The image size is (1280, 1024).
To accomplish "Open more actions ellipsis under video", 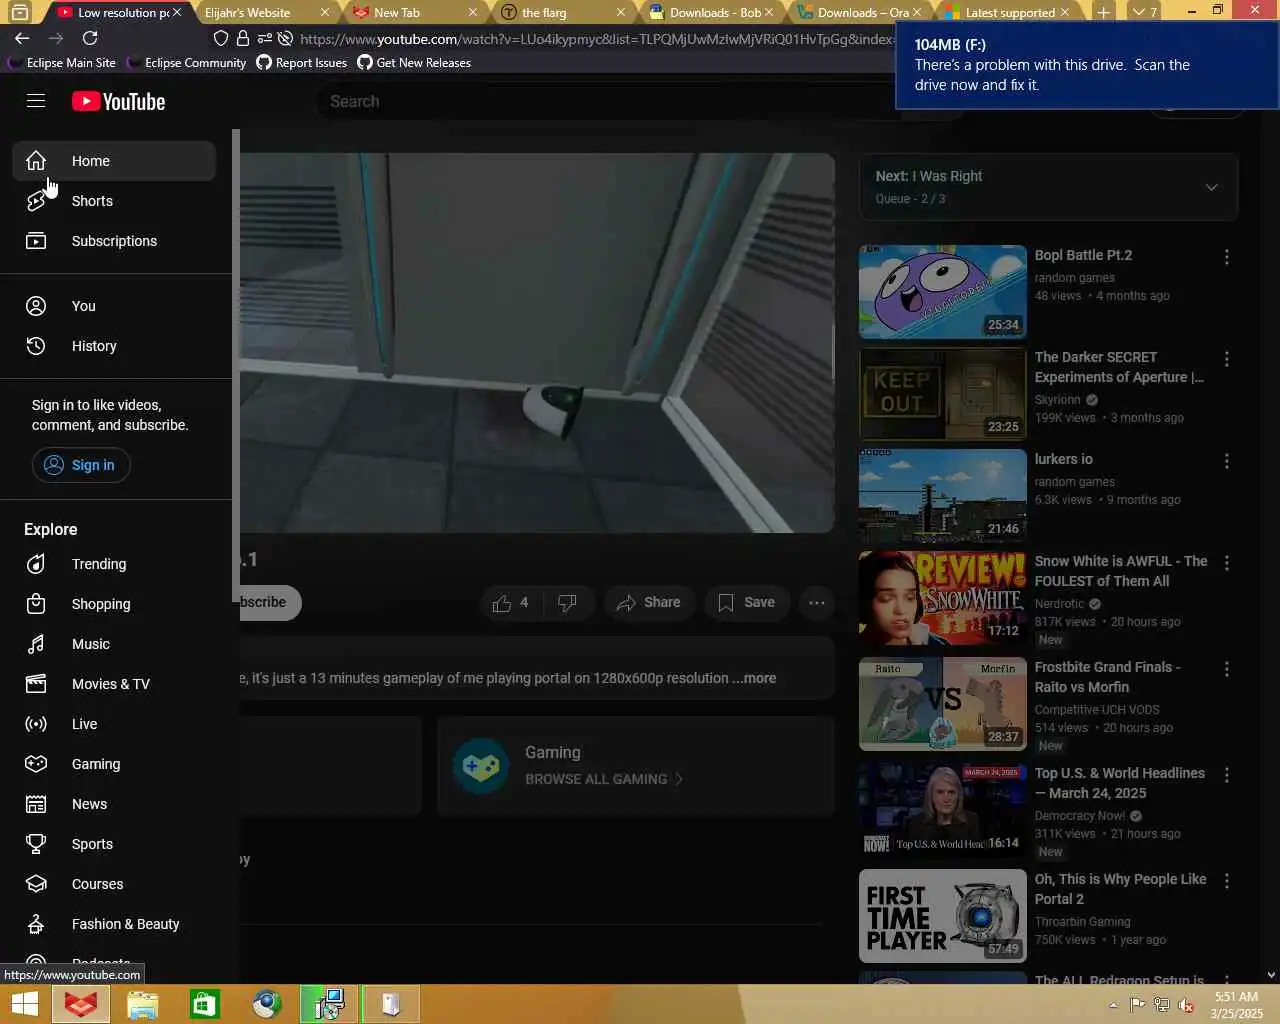I will click(x=817, y=602).
